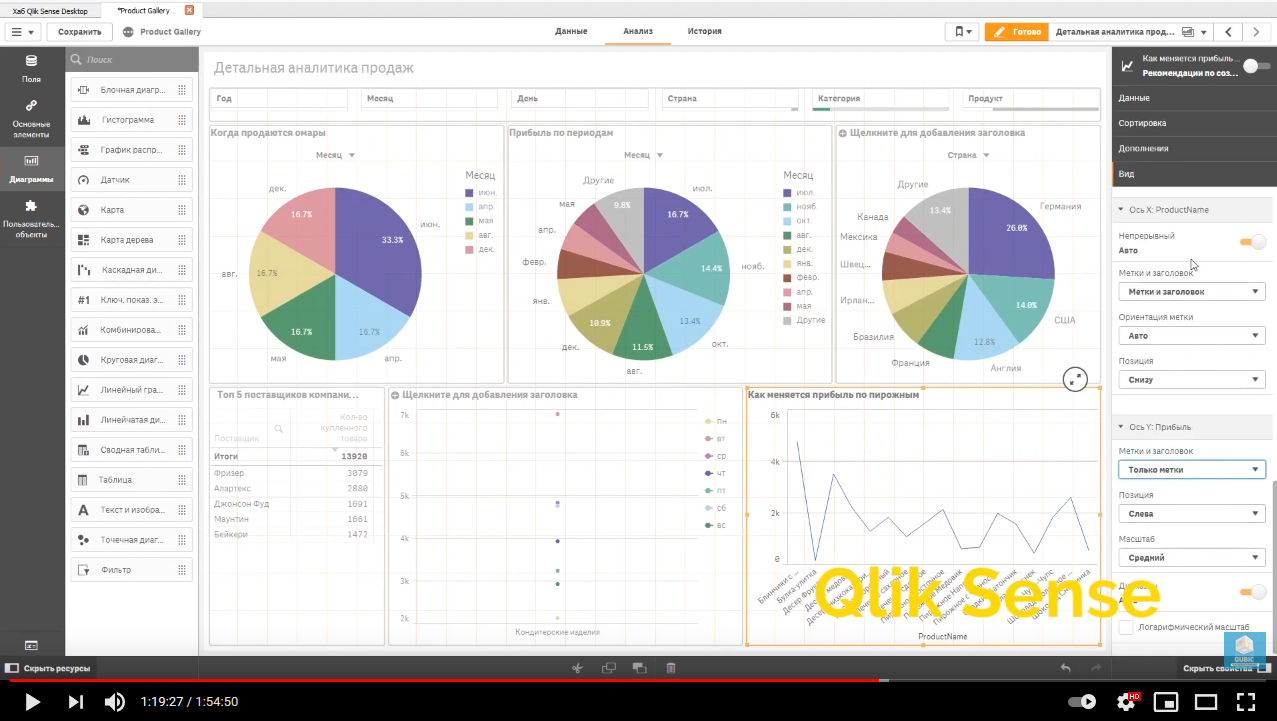Viewport: 1277px width, 721px height.
Task: Pick the Блочная диаграмма box plot
Action: pyautogui.click(x=130, y=90)
